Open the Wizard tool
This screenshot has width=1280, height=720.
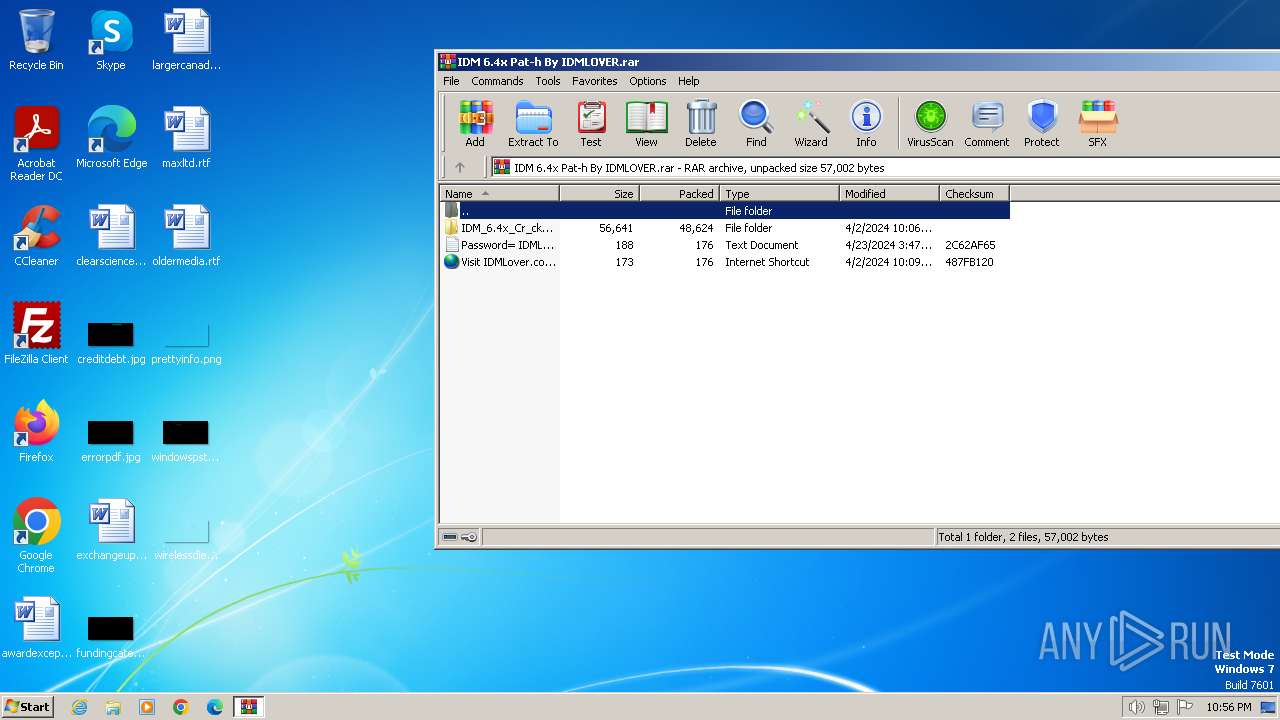pos(811,124)
